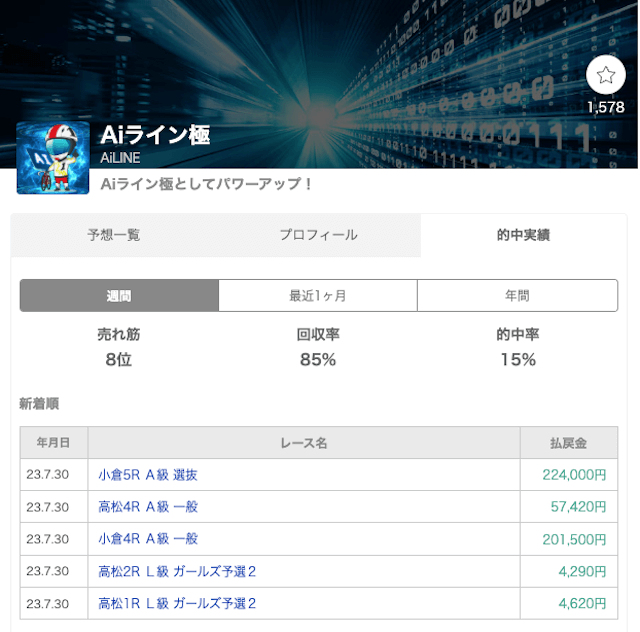Click the 払戻金 column header
This screenshot has width=640, height=632.
tap(569, 443)
